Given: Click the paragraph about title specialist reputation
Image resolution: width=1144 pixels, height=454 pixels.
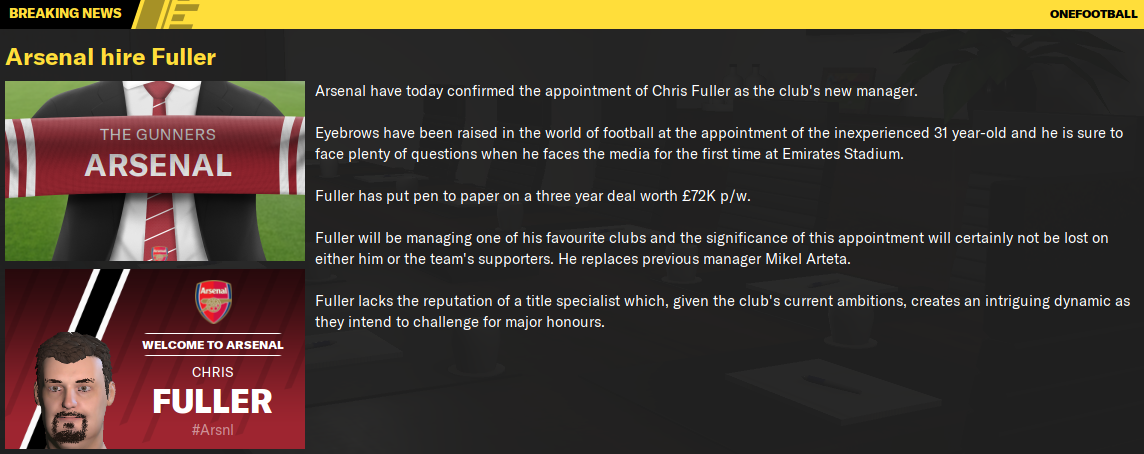Looking at the screenshot, I should coord(721,312).
